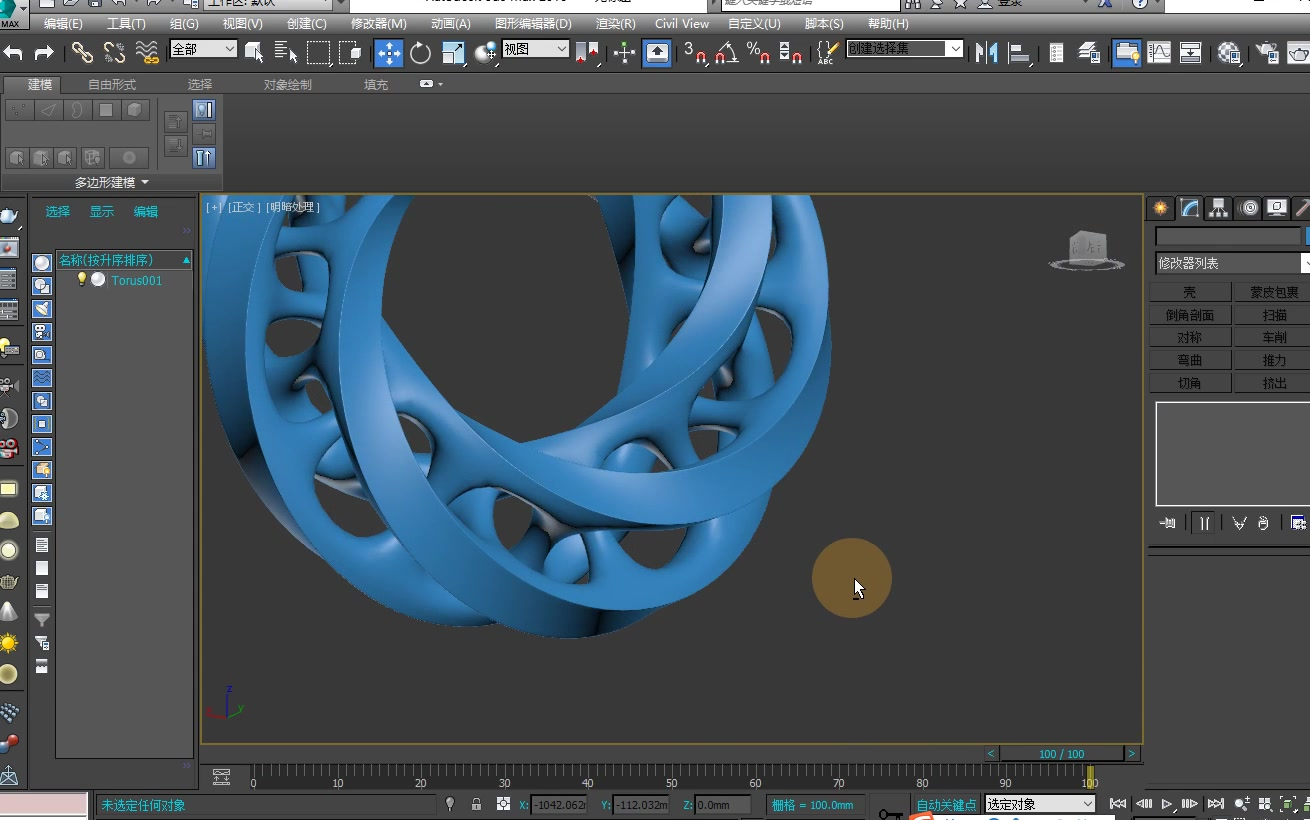
Task: Switch to the Hierarchy panel icon
Action: (1218, 208)
